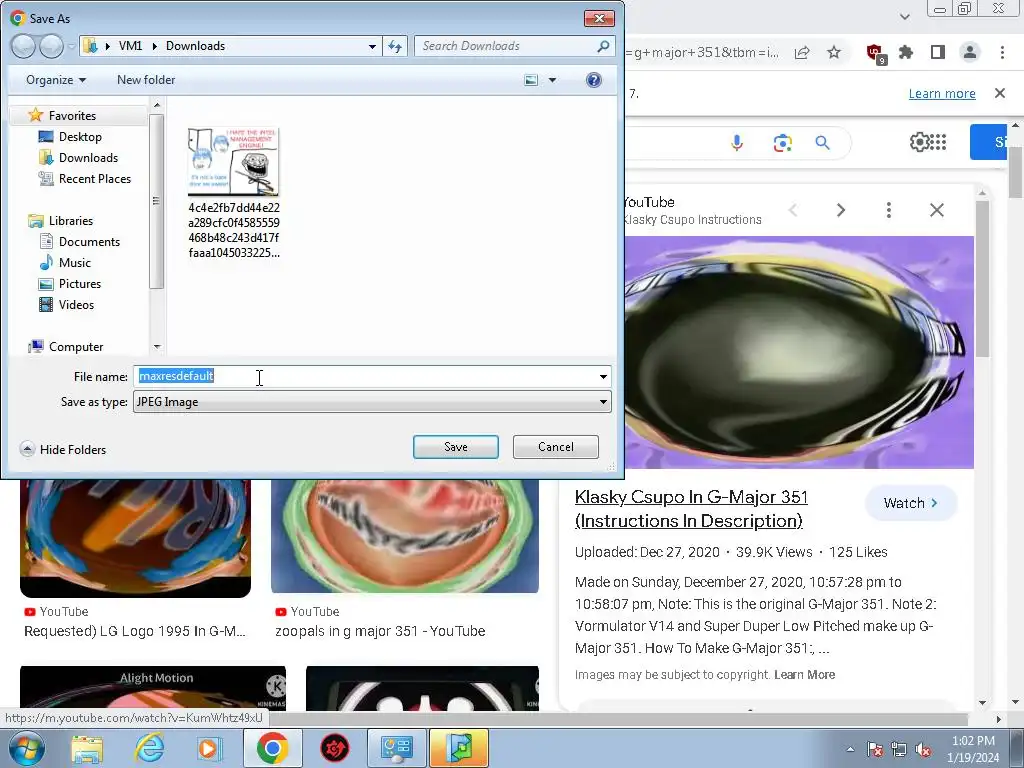1024x768 pixels.
Task: Open the Chrome tab search chevron
Action: pyautogui.click(x=904, y=16)
